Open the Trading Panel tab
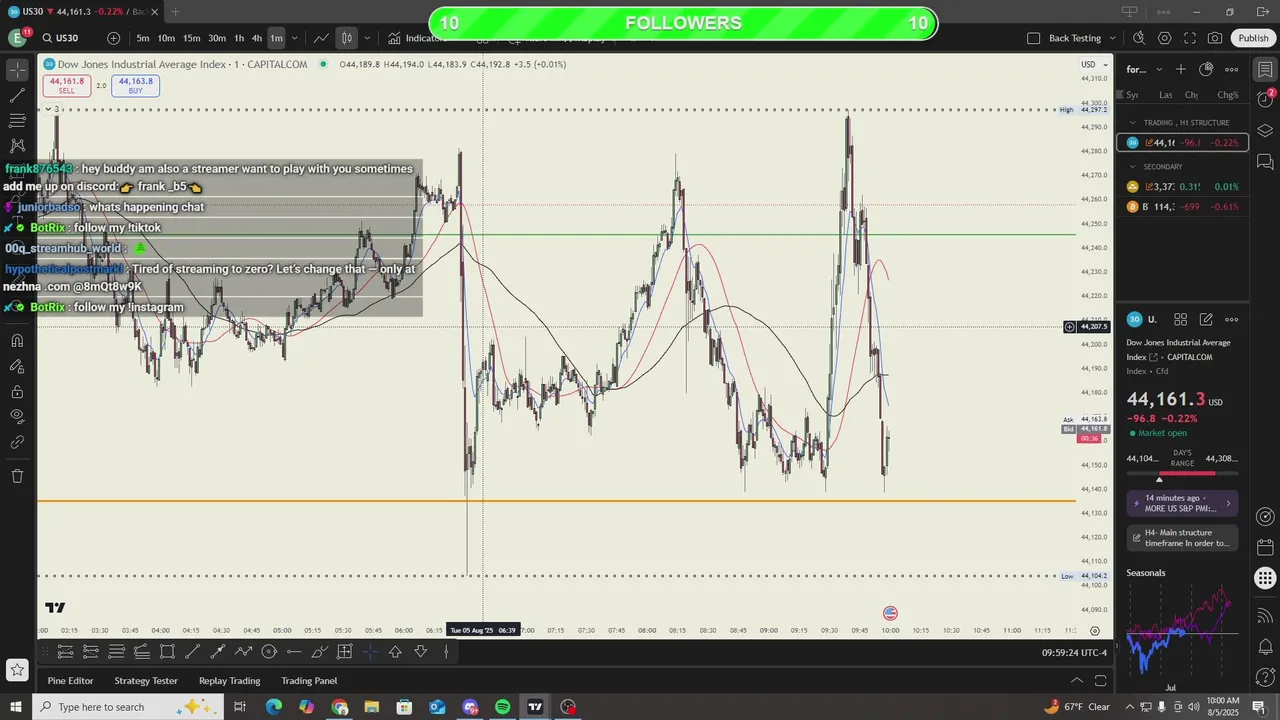Screen dimensions: 1280x720 click(x=309, y=681)
